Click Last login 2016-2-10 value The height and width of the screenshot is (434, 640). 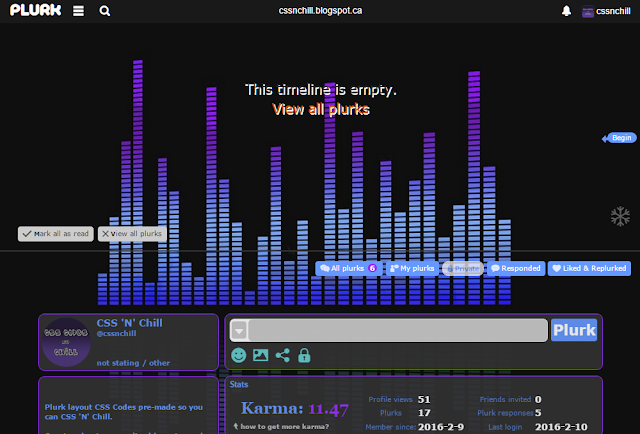pos(561,427)
